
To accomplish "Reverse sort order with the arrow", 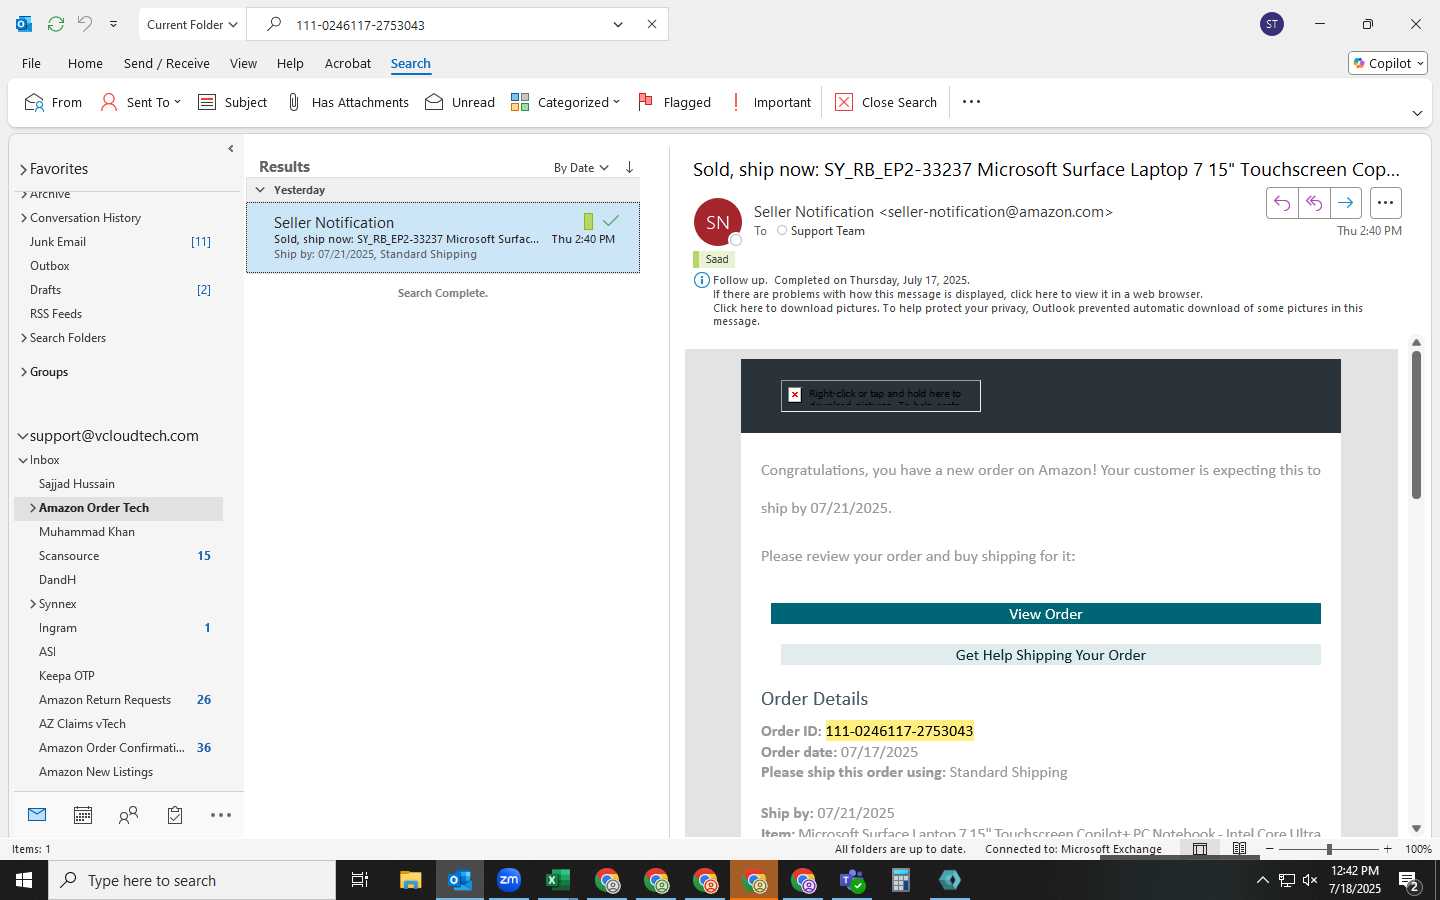I will [629, 168].
